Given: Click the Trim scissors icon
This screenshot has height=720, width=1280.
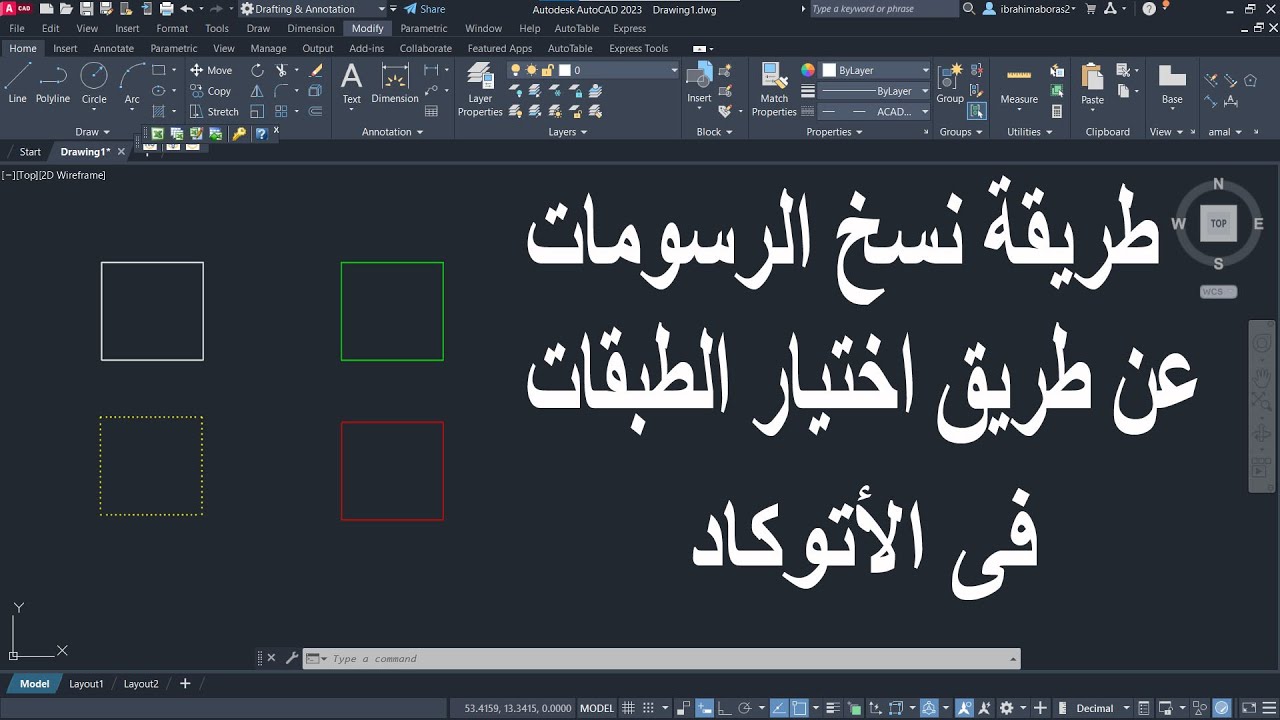Looking at the screenshot, I should coord(282,70).
